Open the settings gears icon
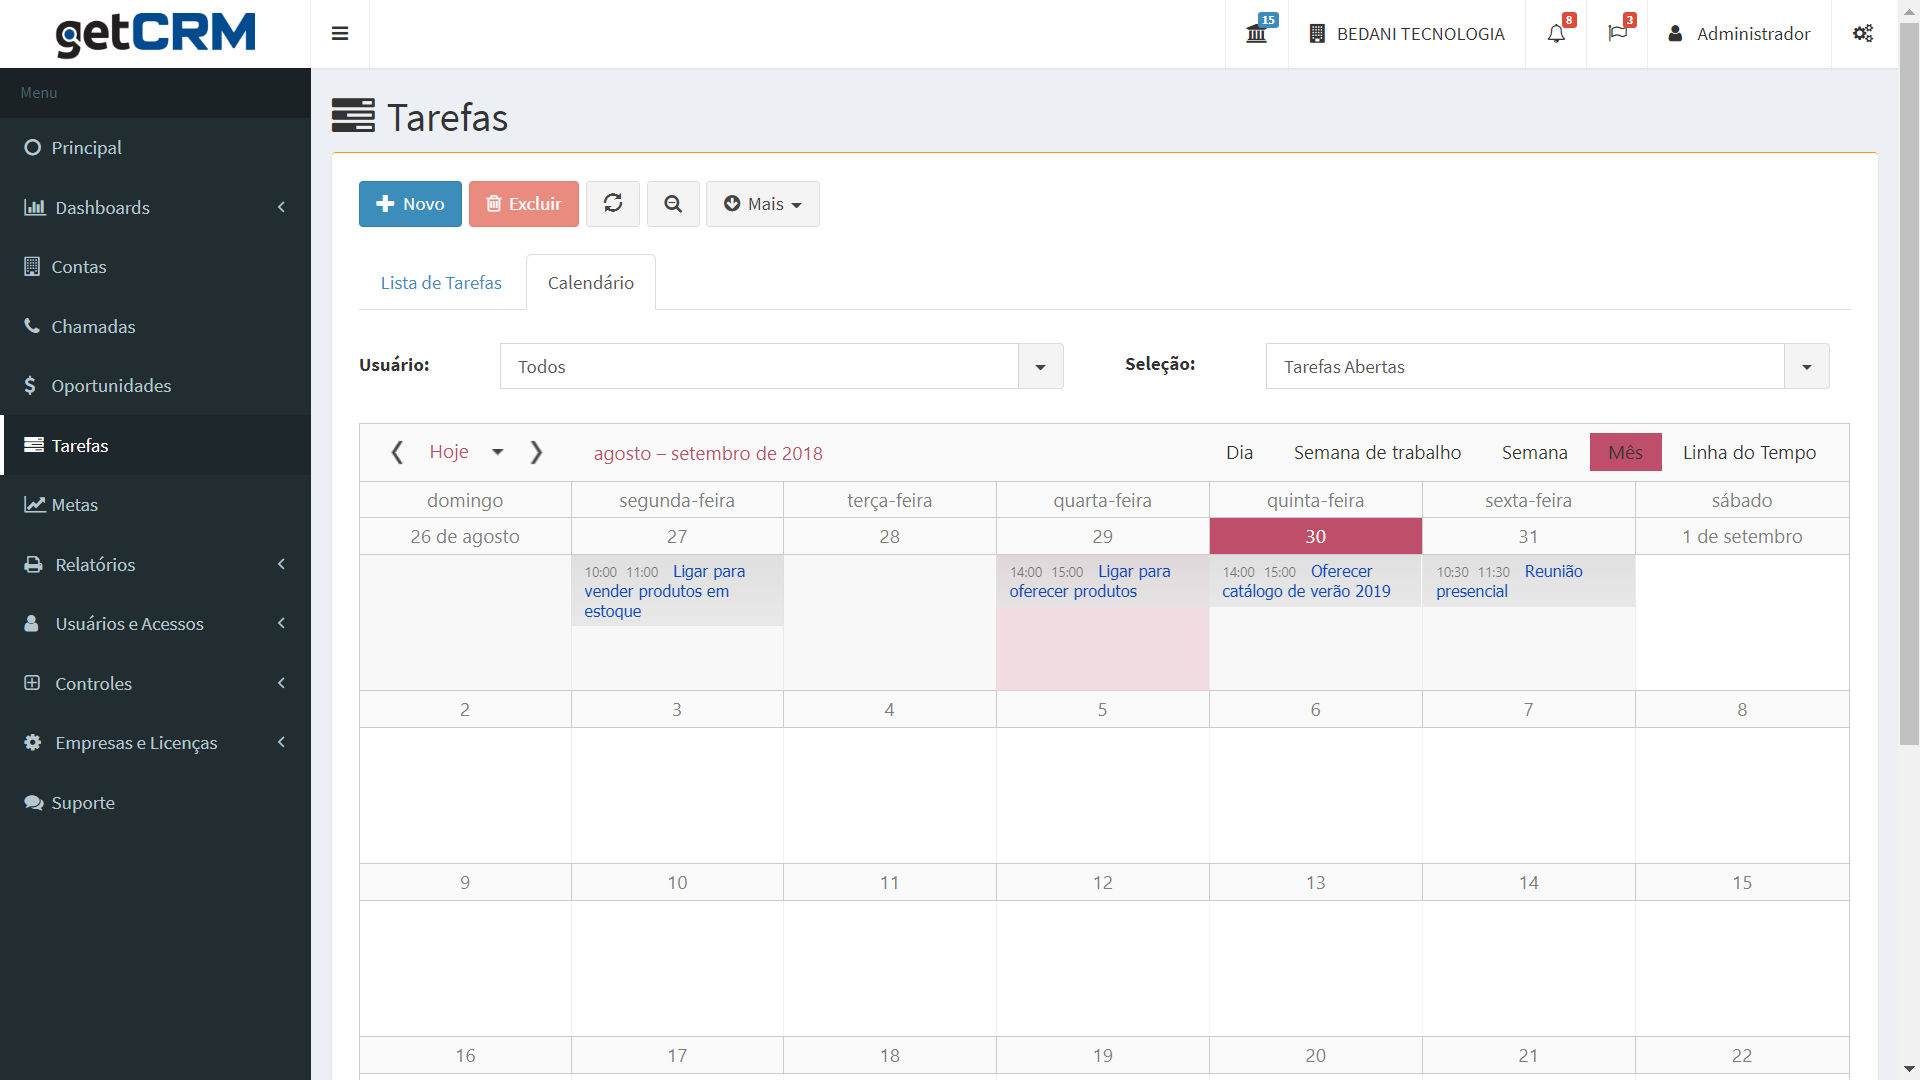Image resolution: width=1920 pixels, height=1080 pixels. tap(1863, 34)
